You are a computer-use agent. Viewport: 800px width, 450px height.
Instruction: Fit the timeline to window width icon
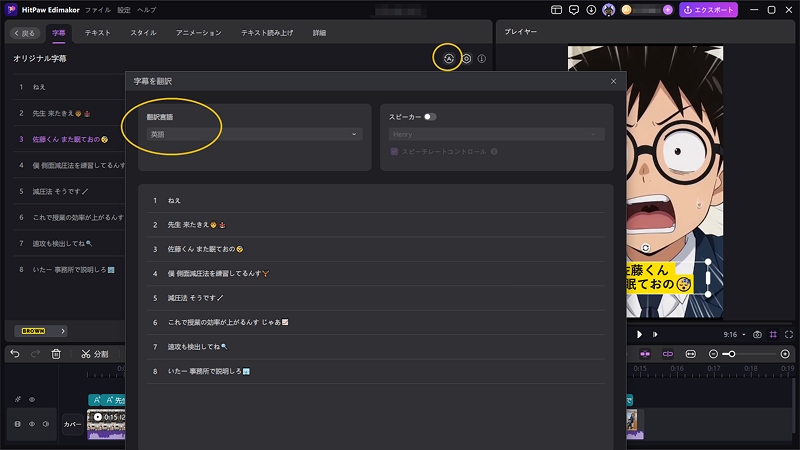690,354
